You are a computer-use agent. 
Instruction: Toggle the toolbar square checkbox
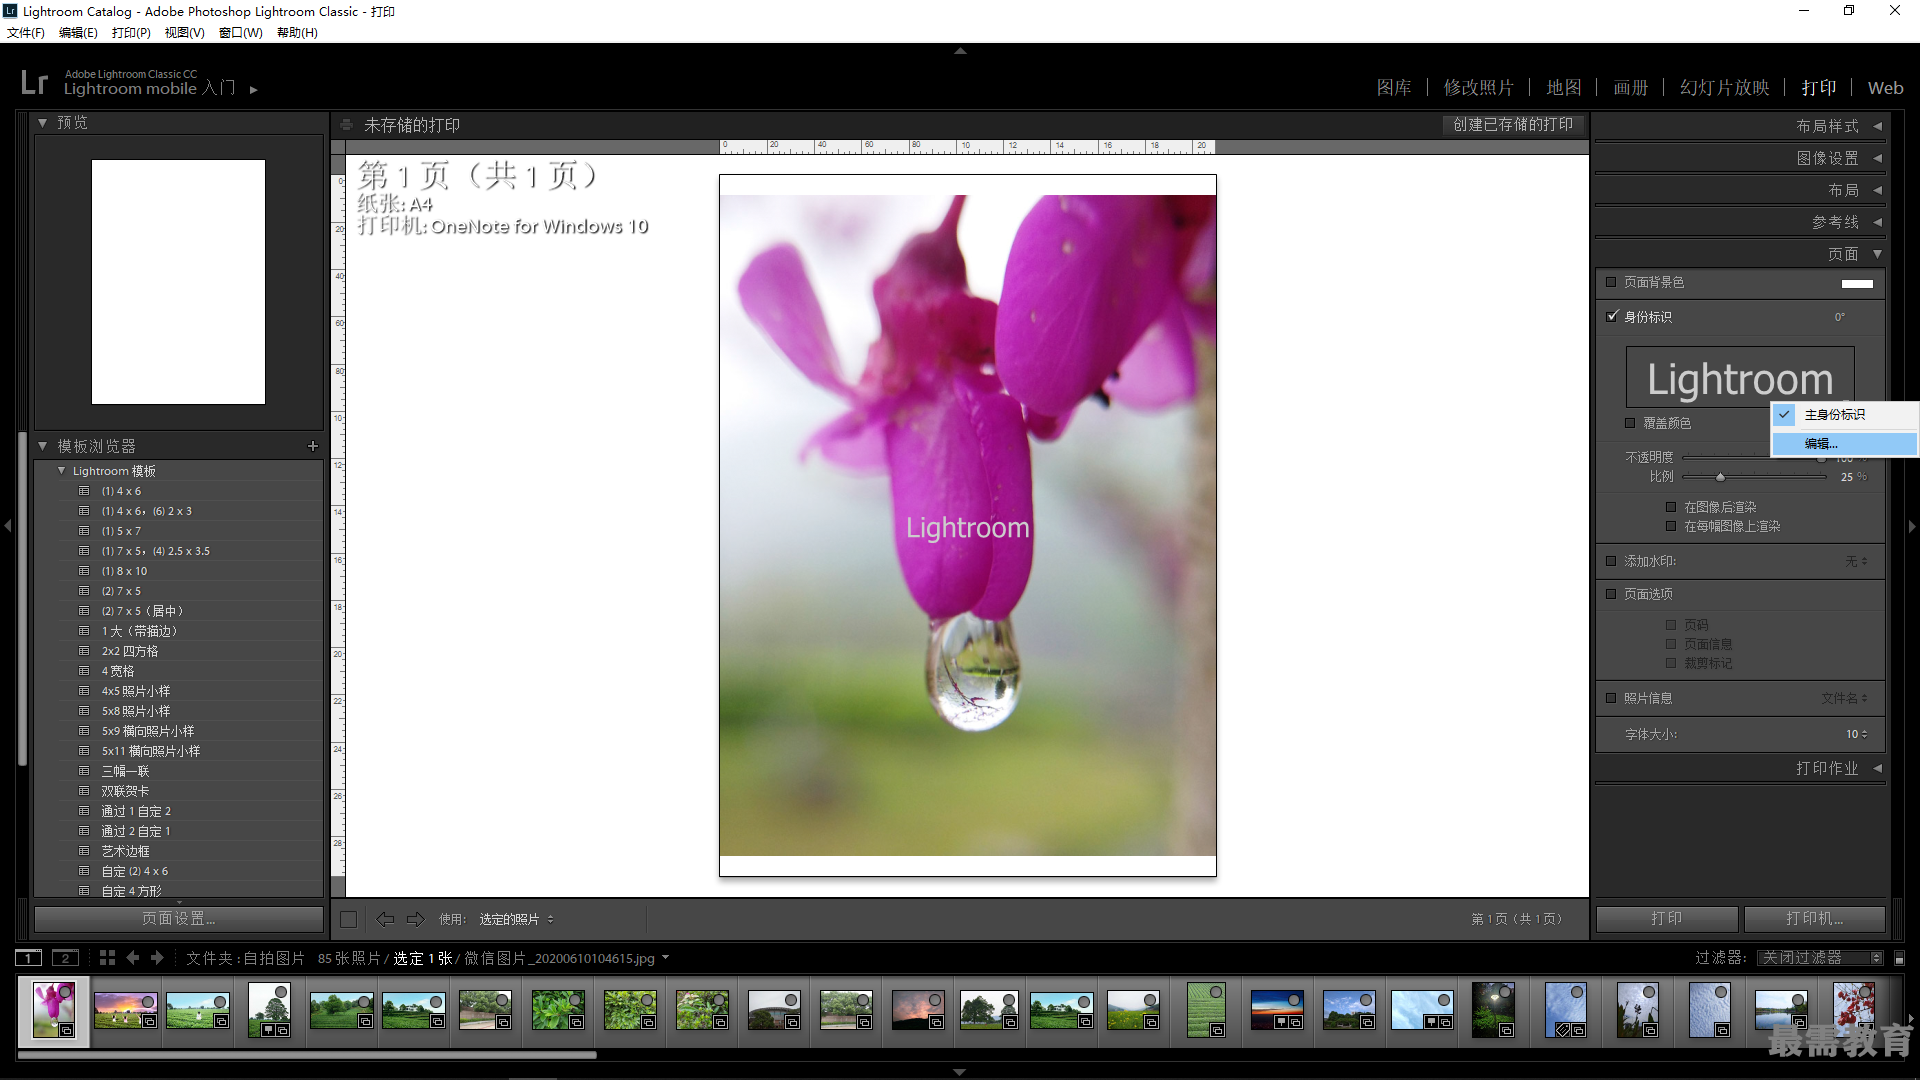click(x=348, y=919)
